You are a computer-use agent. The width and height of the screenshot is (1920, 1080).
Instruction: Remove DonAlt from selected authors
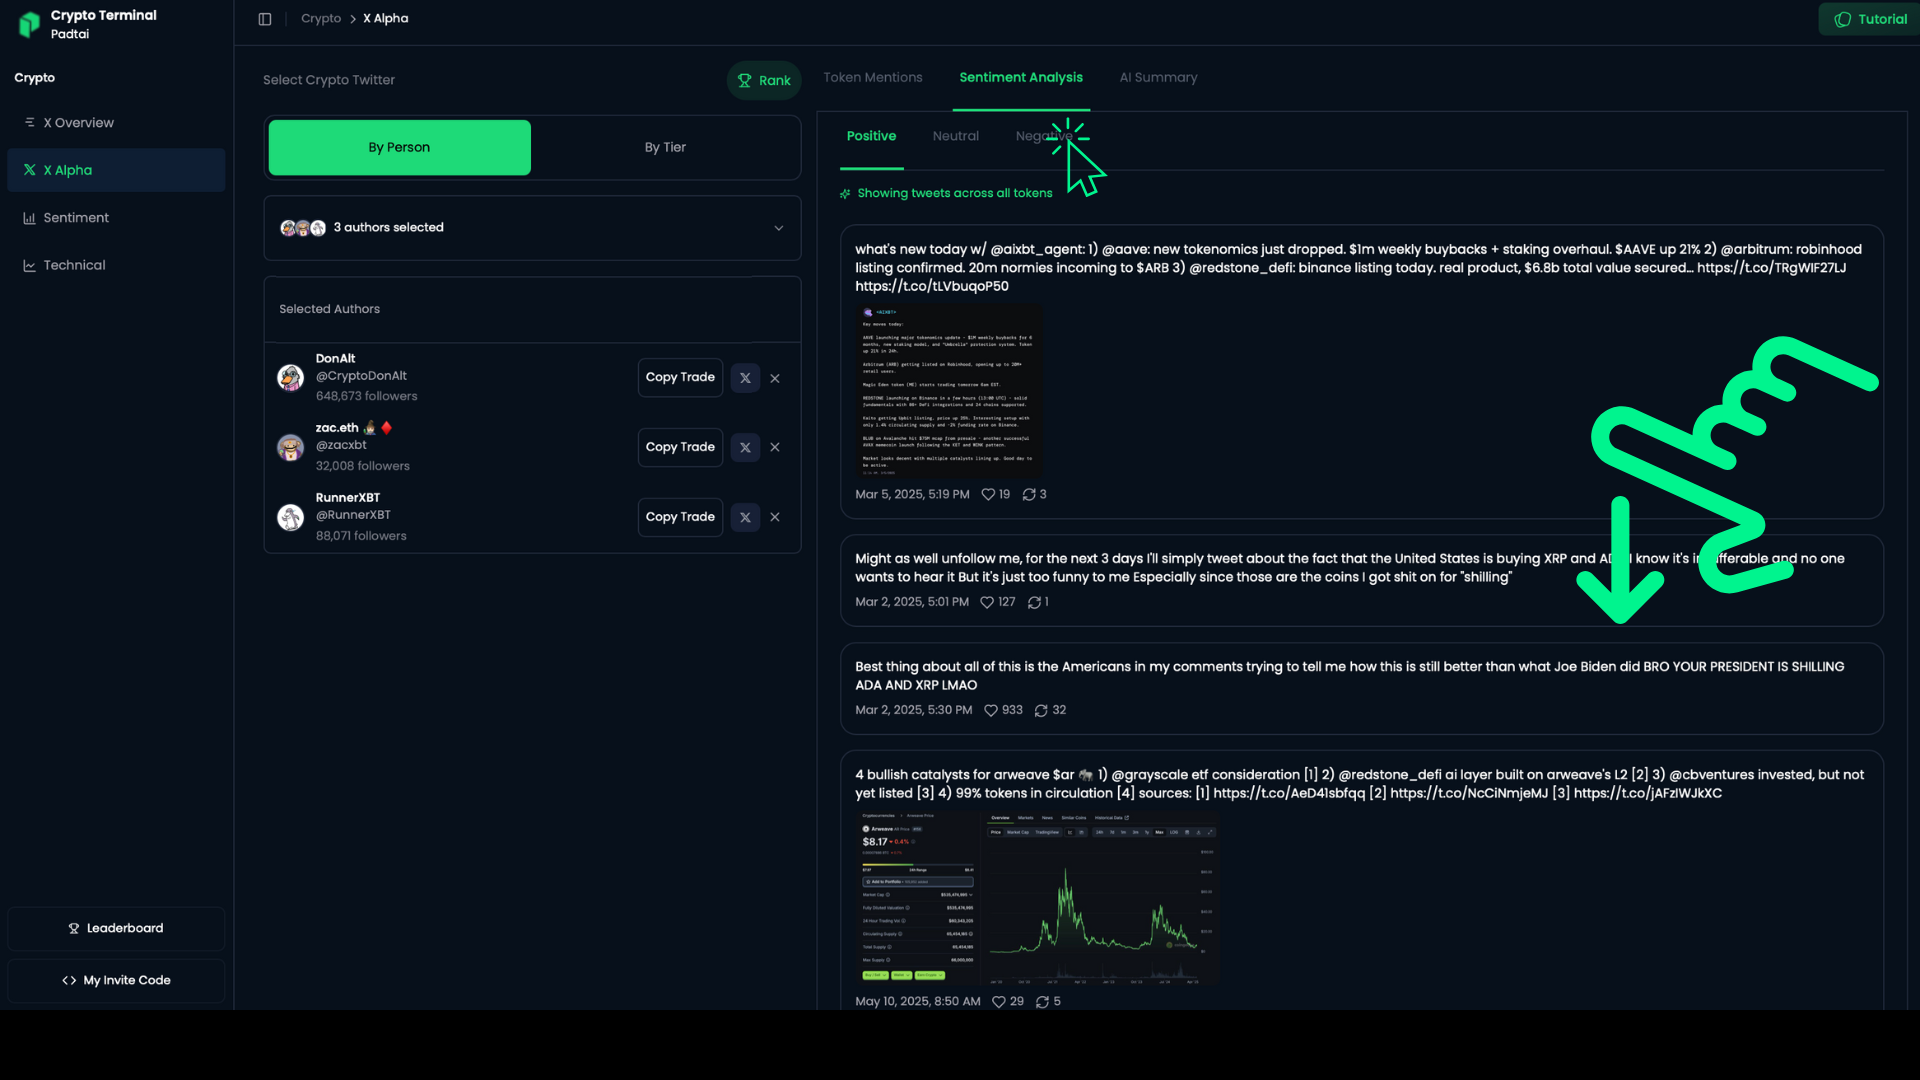775,378
